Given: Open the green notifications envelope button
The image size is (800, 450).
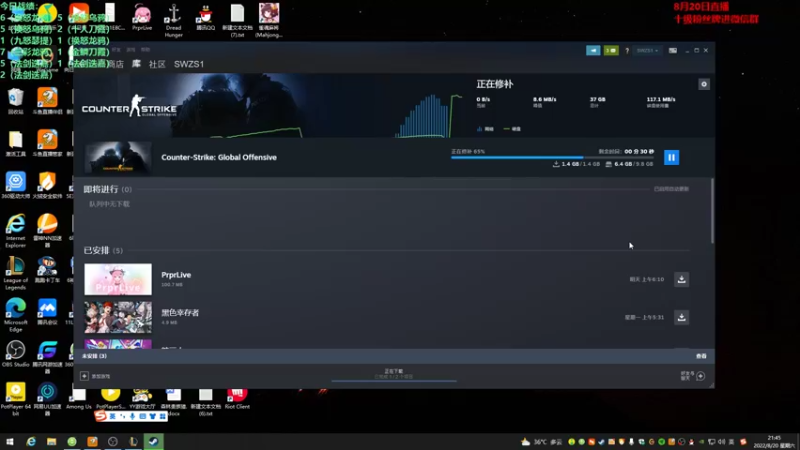Looking at the screenshot, I should 611,51.
